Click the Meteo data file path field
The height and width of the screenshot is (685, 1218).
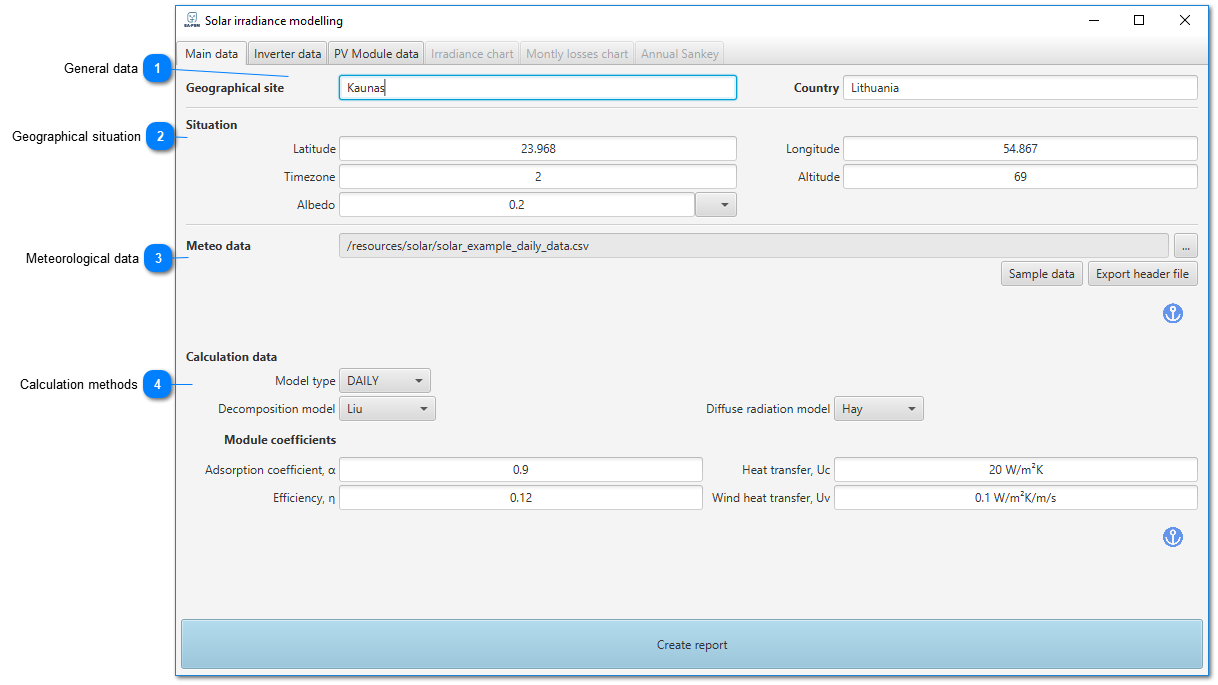754,246
